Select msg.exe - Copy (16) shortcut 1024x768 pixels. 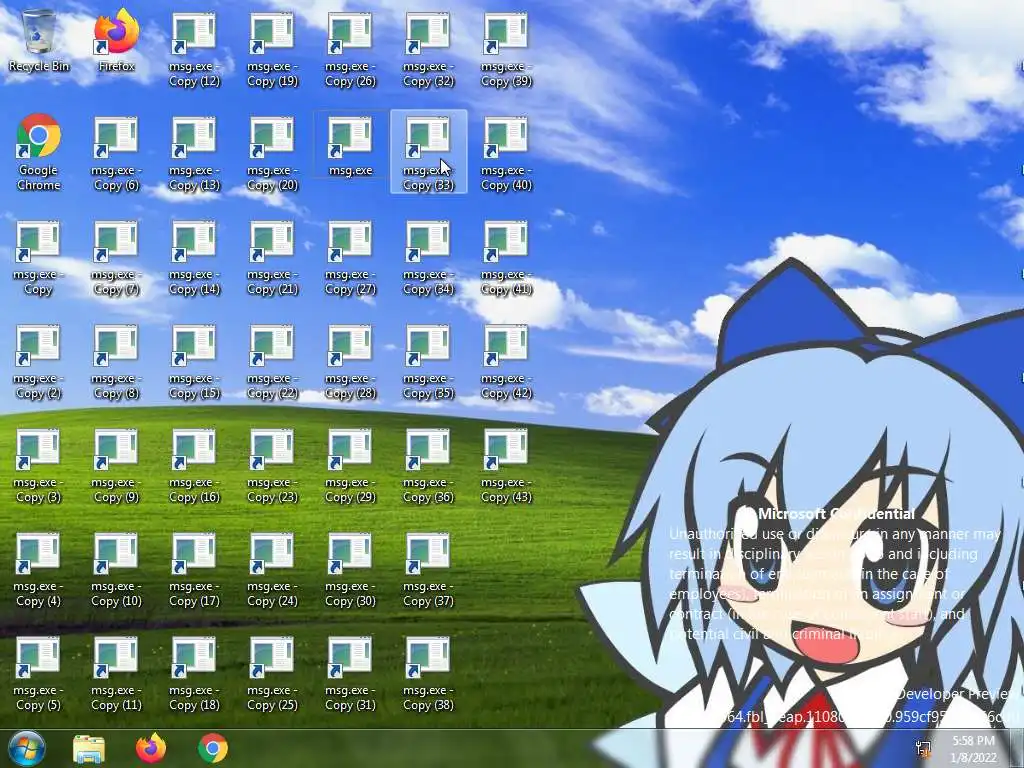(x=194, y=465)
